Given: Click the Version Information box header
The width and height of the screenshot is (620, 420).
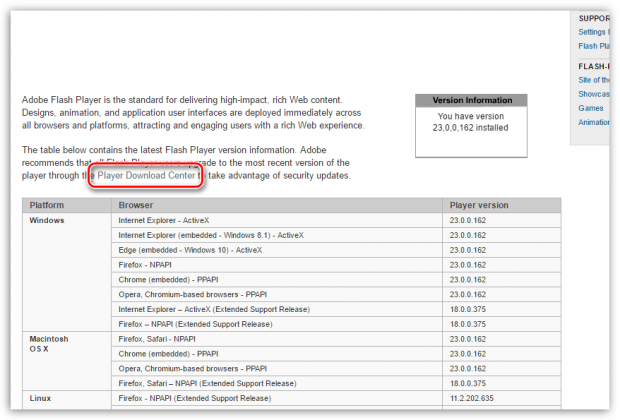Looking at the screenshot, I should click(471, 100).
